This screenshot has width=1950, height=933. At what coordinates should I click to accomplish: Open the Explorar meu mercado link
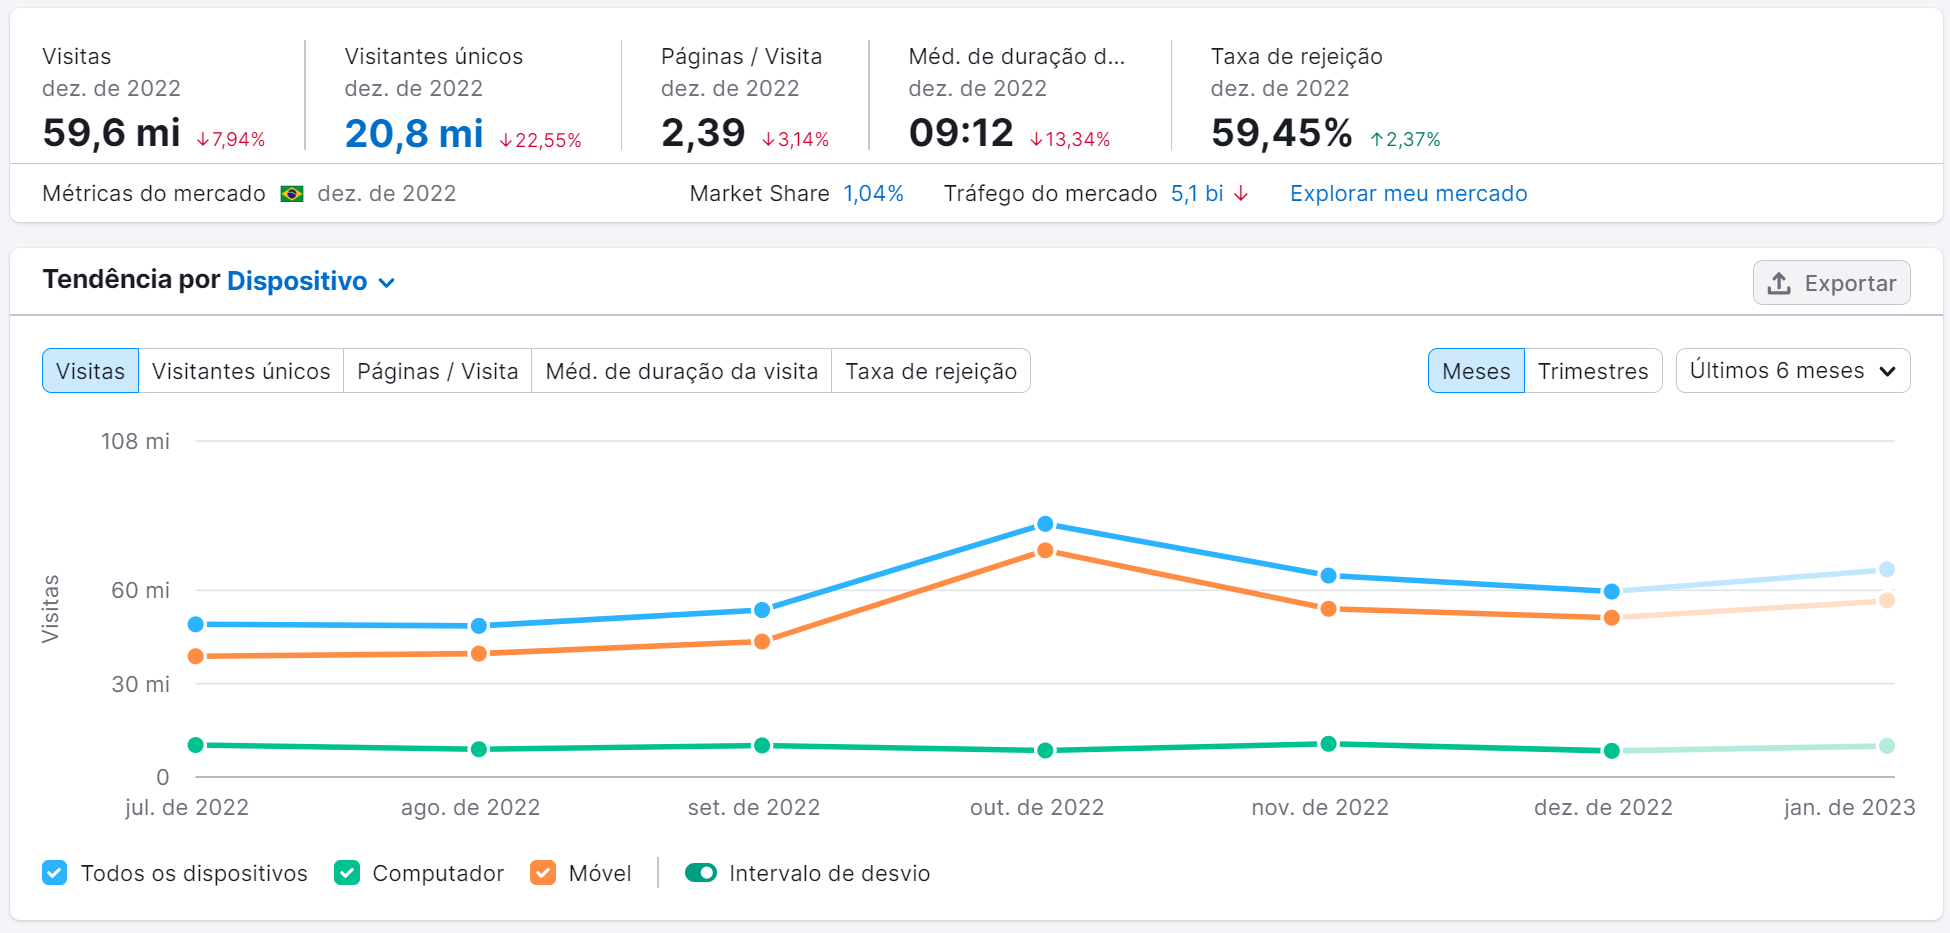pos(1408,193)
